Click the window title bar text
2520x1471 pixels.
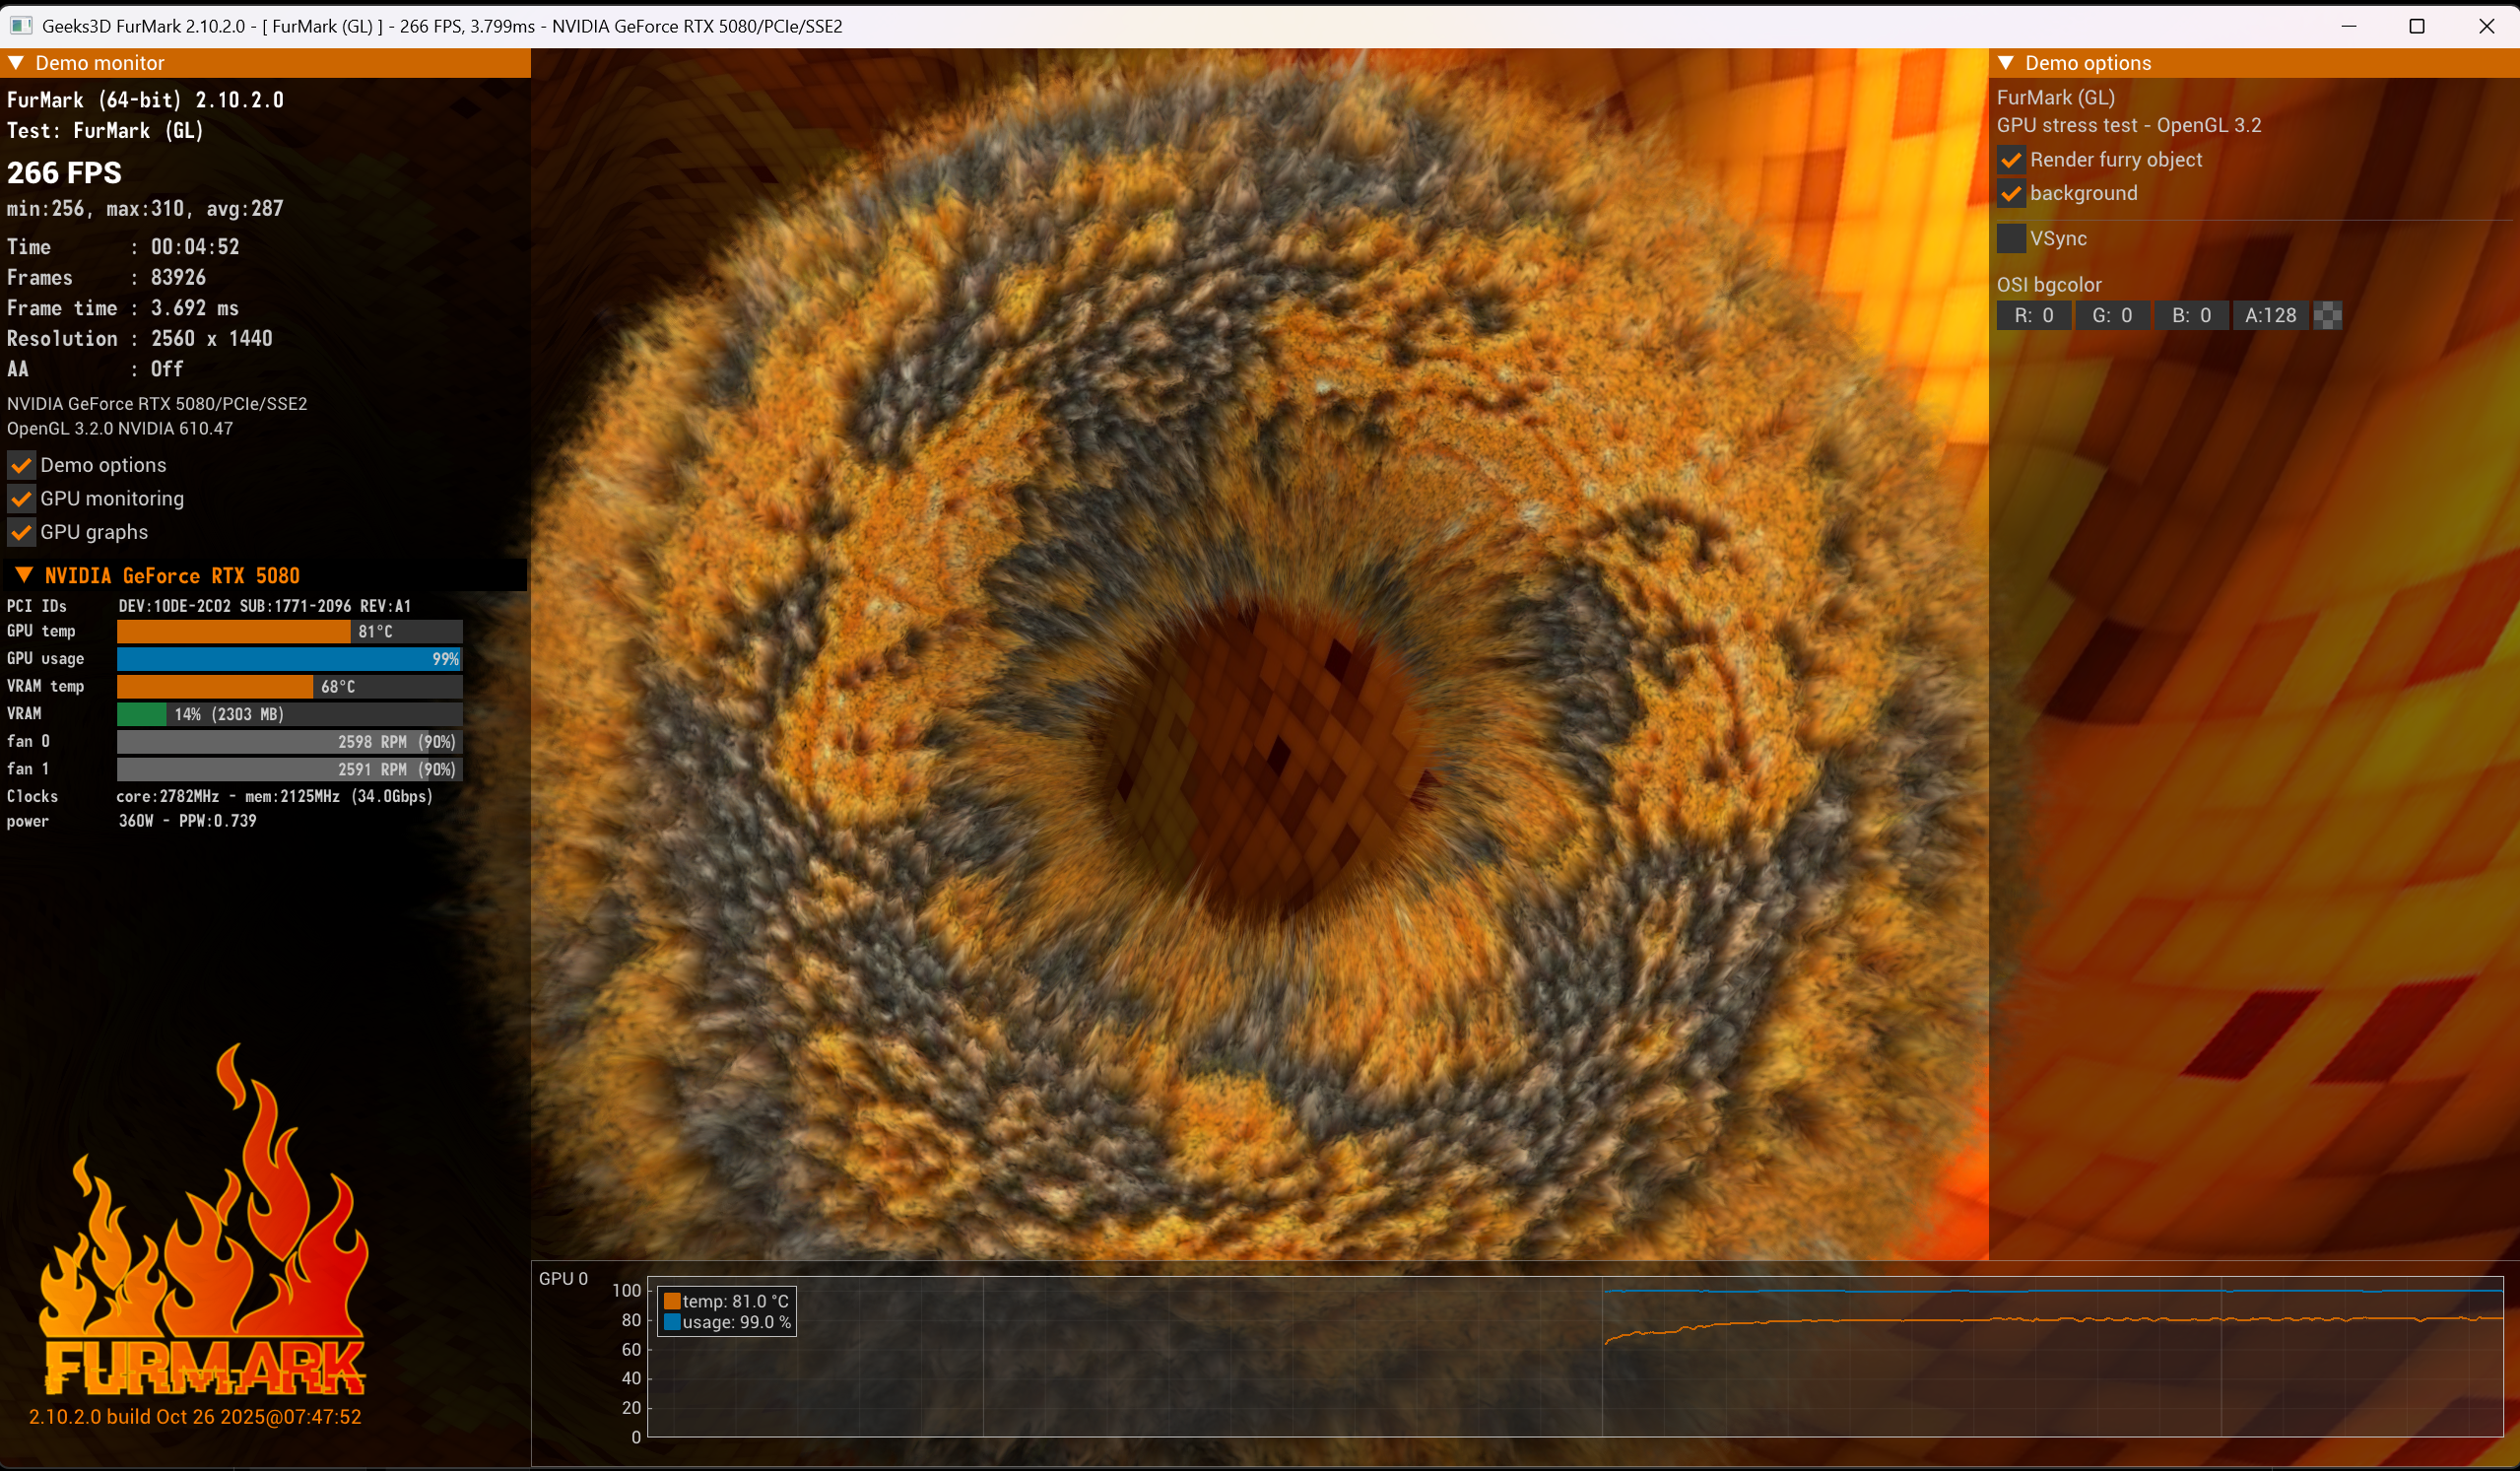click(x=442, y=26)
